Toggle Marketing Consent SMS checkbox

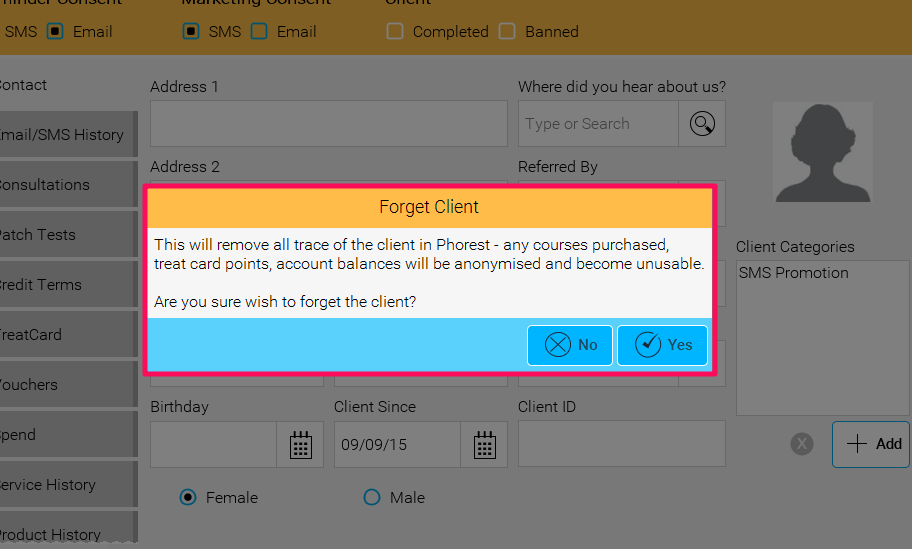click(x=191, y=31)
